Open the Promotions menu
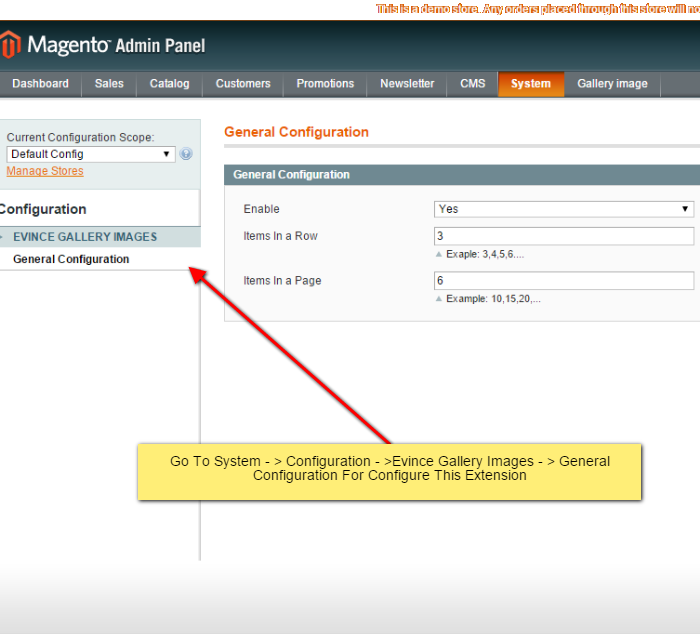 pyautogui.click(x=325, y=84)
